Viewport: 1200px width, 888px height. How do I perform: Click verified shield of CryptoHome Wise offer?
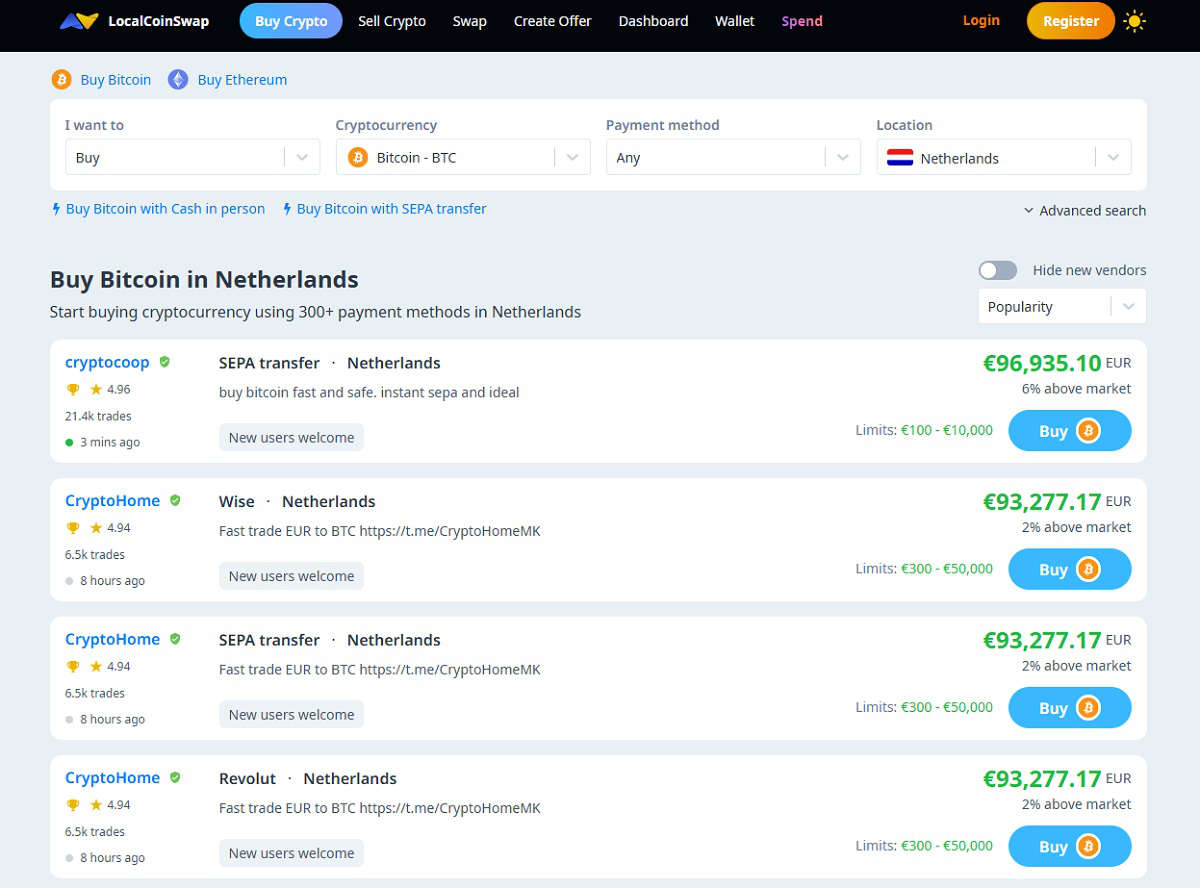pyautogui.click(x=175, y=500)
